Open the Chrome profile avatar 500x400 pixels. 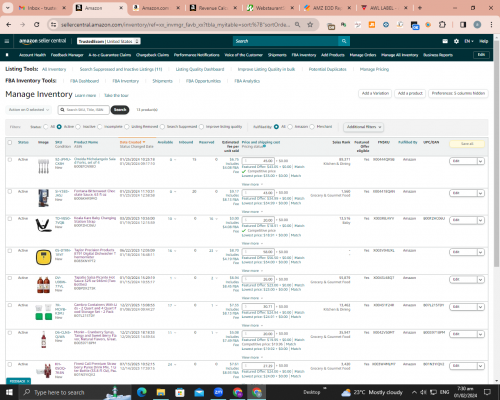point(477,25)
